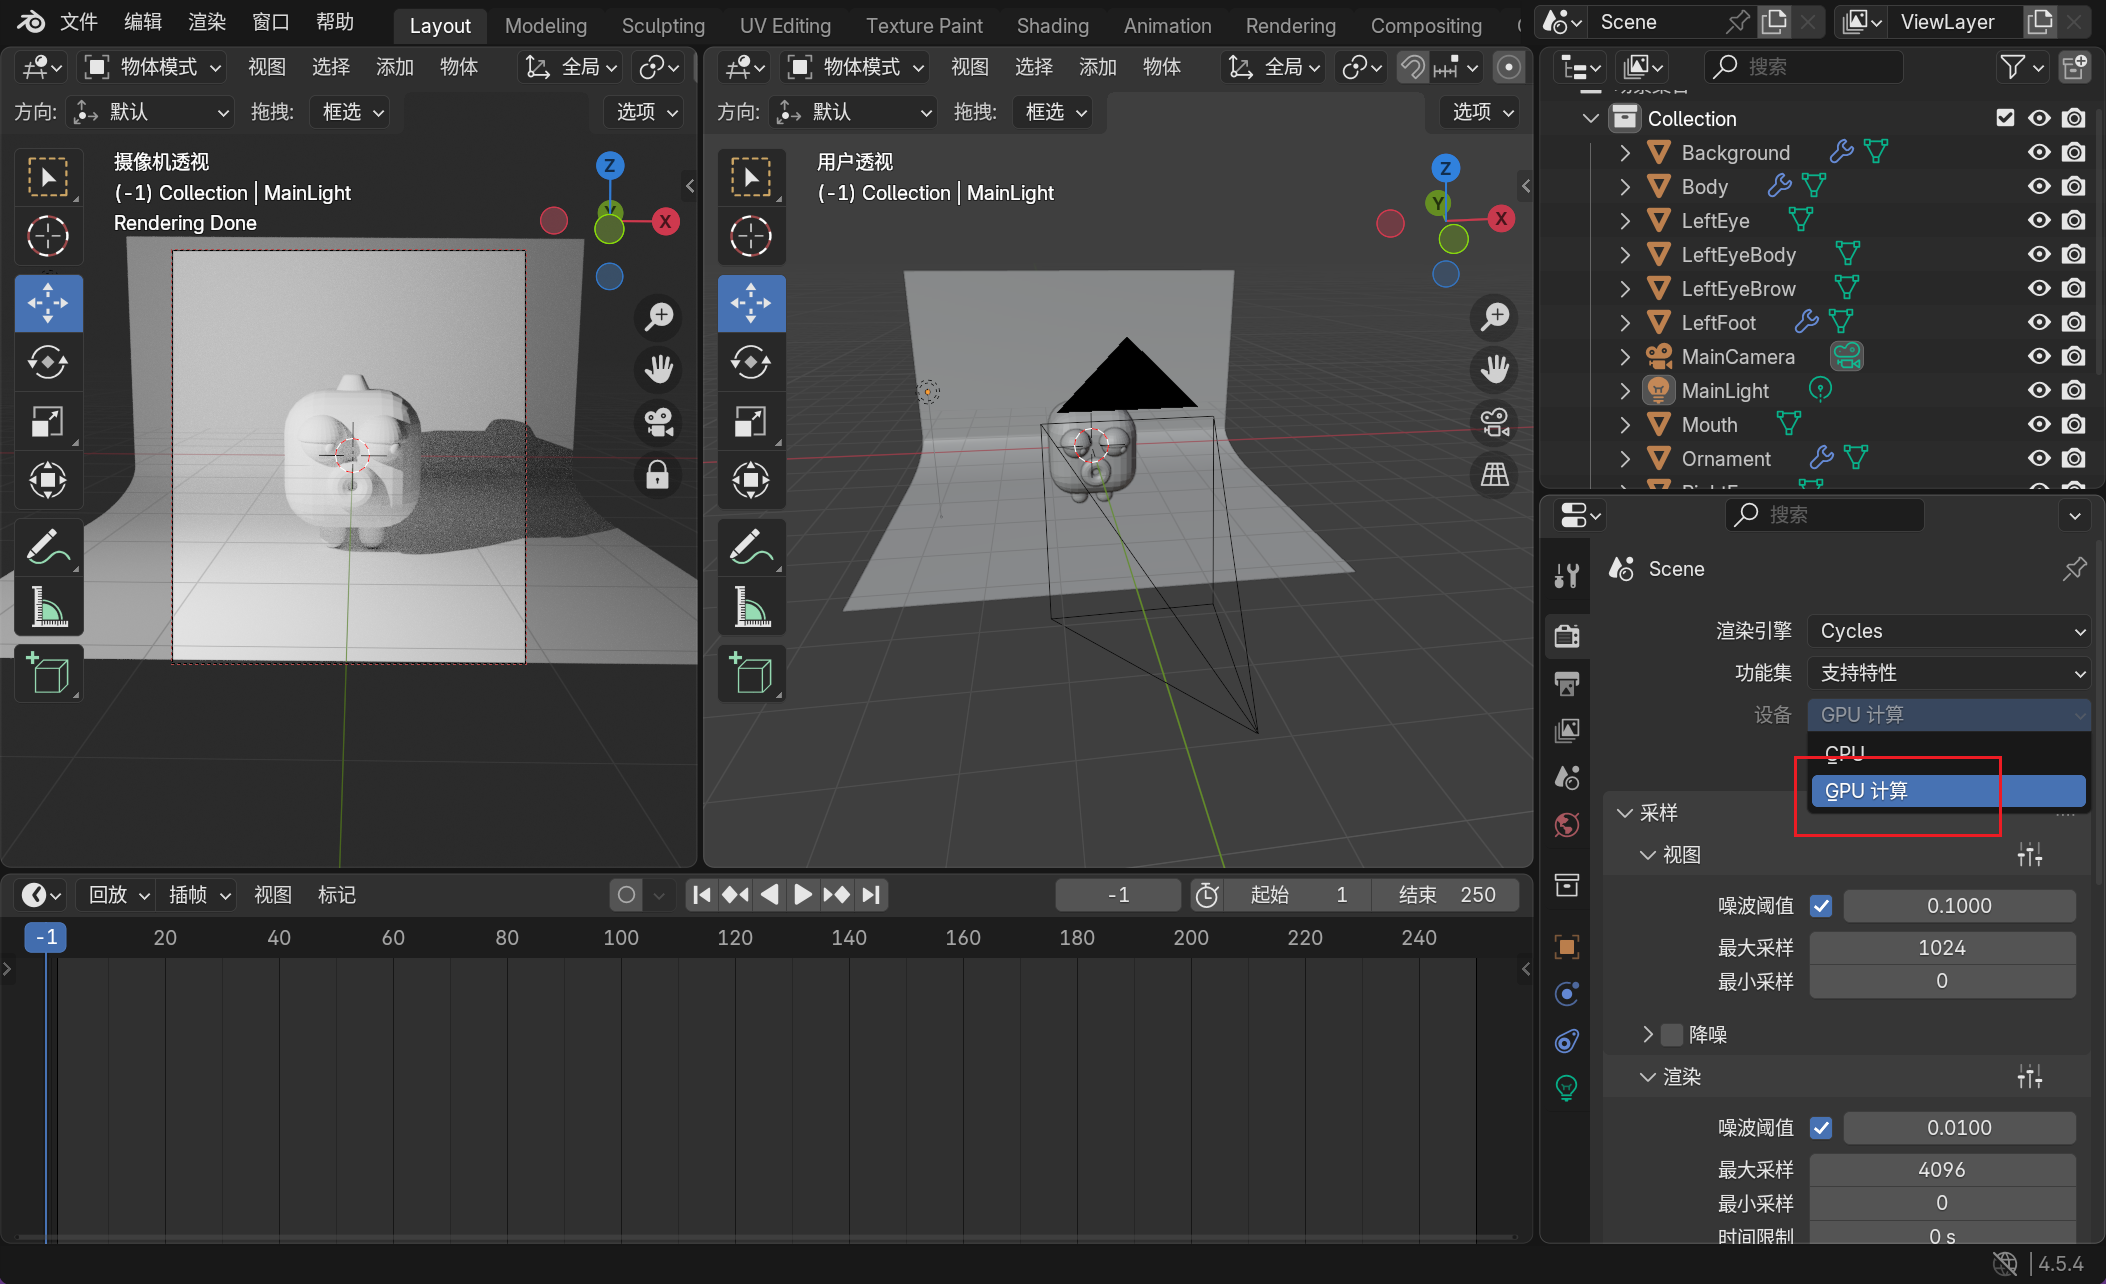The image size is (2106, 1284).
Task: Switch to the Shading workspace tab
Action: click(1052, 26)
